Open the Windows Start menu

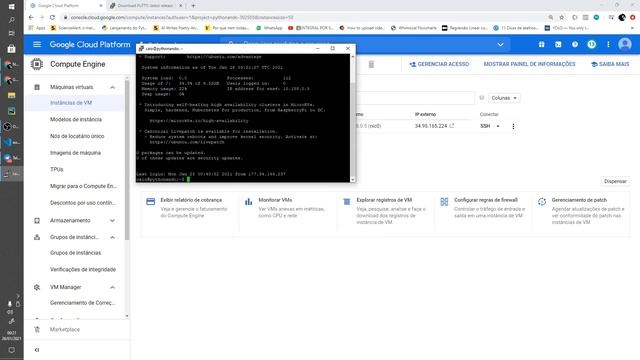[x=11, y=7]
